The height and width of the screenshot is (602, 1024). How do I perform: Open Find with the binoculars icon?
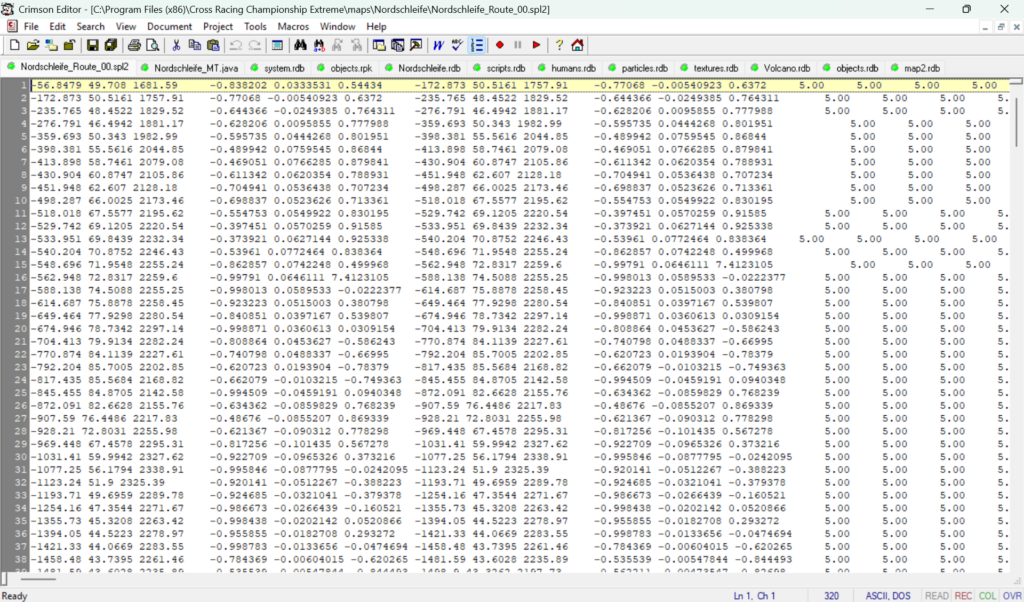click(300, 45)
